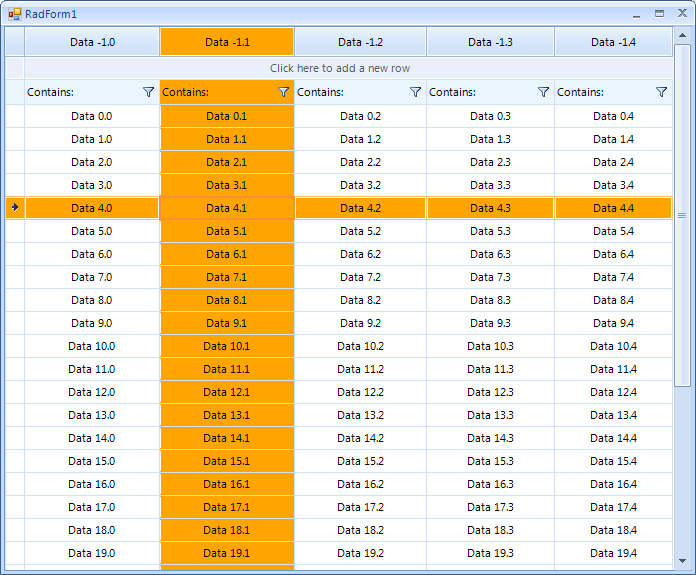Viewport: 696px width, 575px height.
Task: Open filter icon in Data -1.3 column
Action: [543, 92]
